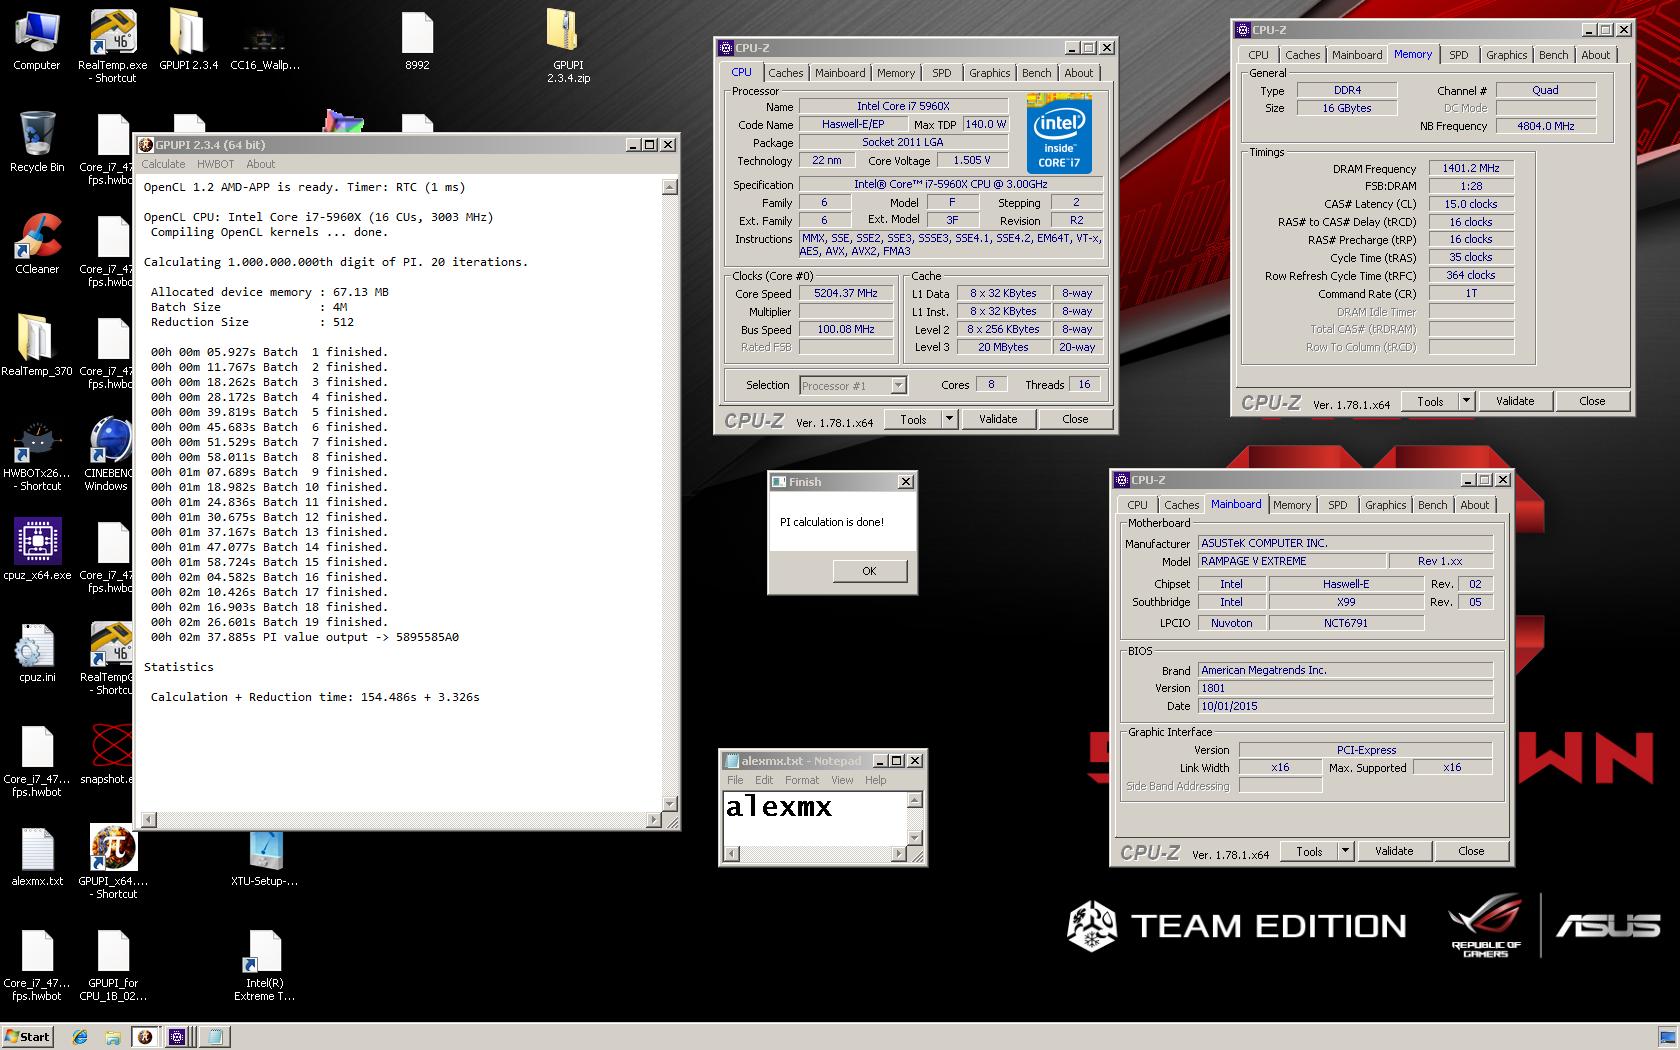Select the cpuz.ini file icon
Image resolution: width=1680 pixels, height=1050 pixels.
[x=37, y=652]
